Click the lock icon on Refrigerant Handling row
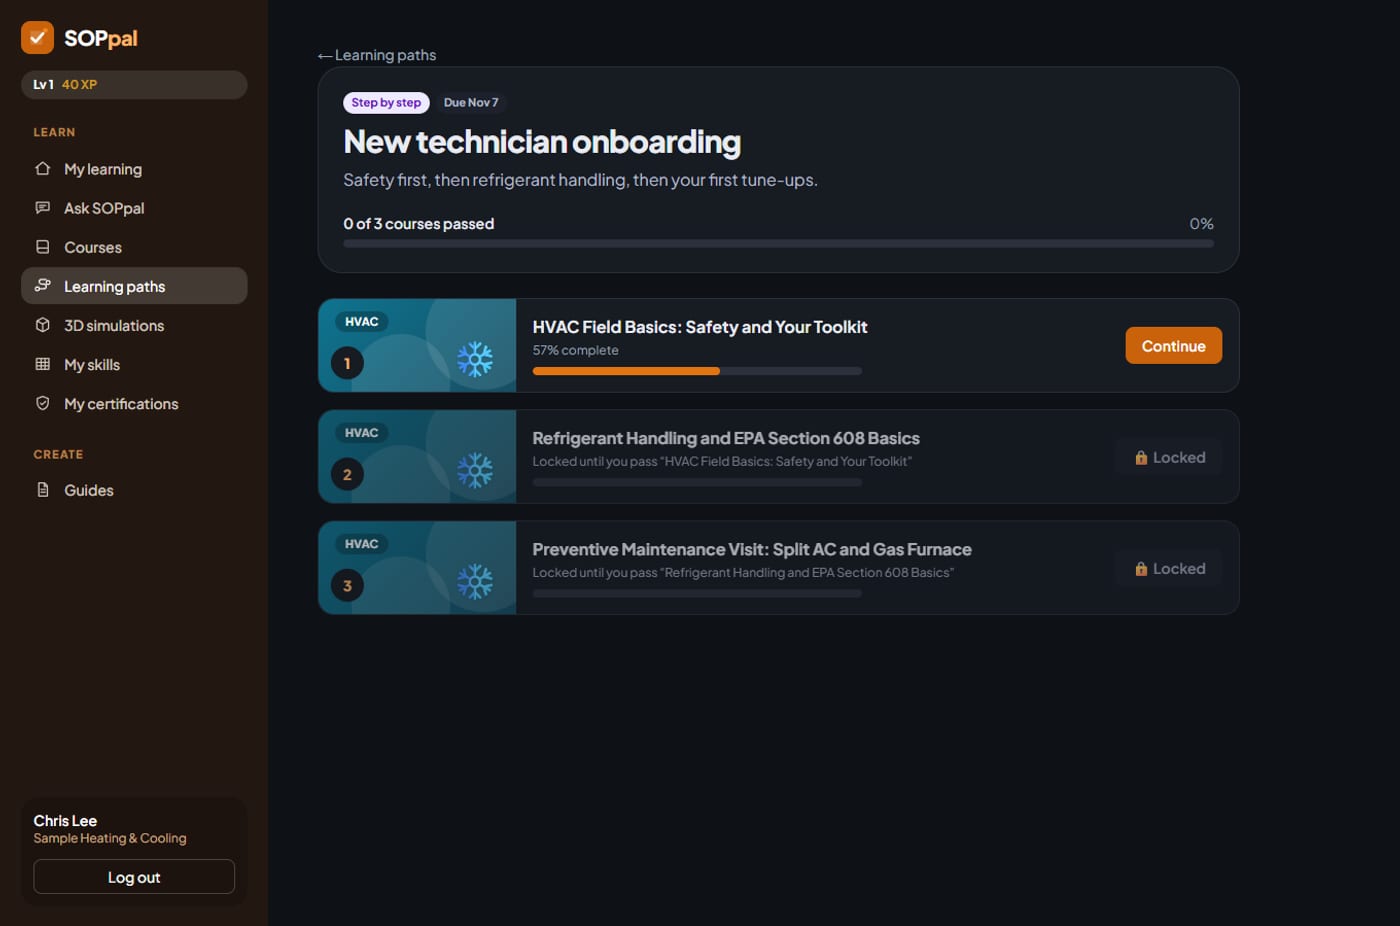The image size is (1400, 926). (x=1141, y=457)
